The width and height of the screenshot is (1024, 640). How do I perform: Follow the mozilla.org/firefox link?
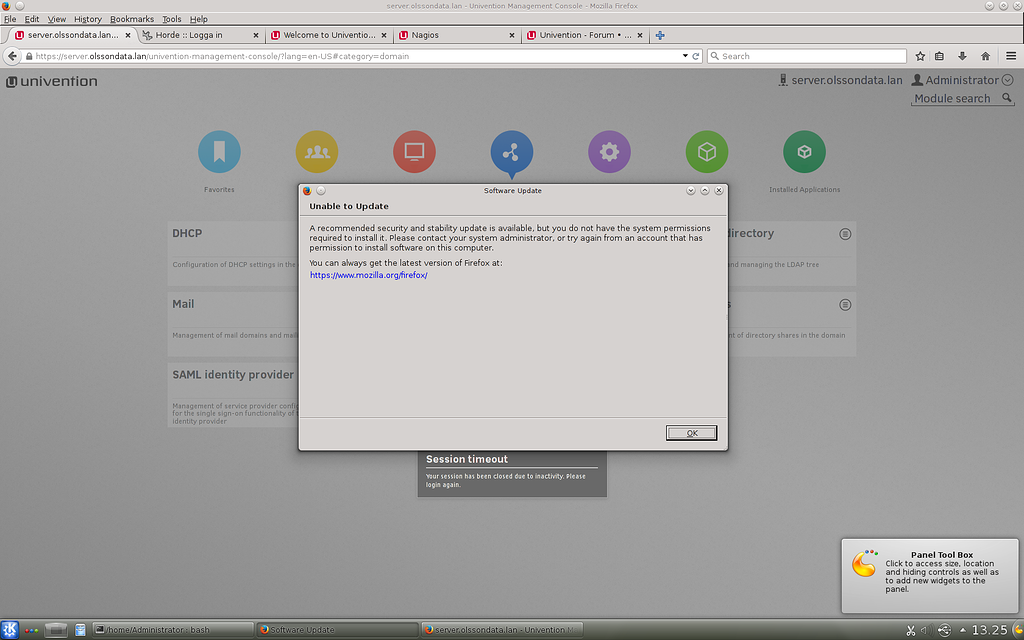click(369, 275)
